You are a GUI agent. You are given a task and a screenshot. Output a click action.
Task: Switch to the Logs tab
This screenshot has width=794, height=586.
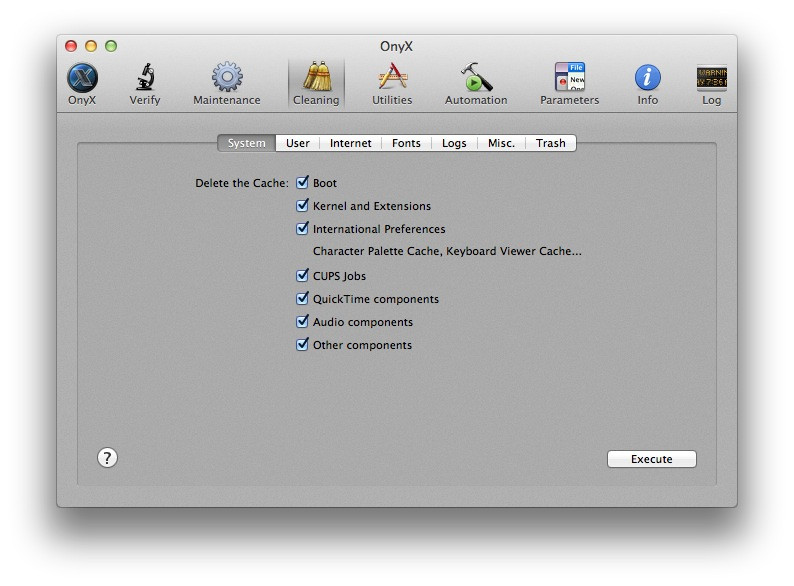pos(454,143)
